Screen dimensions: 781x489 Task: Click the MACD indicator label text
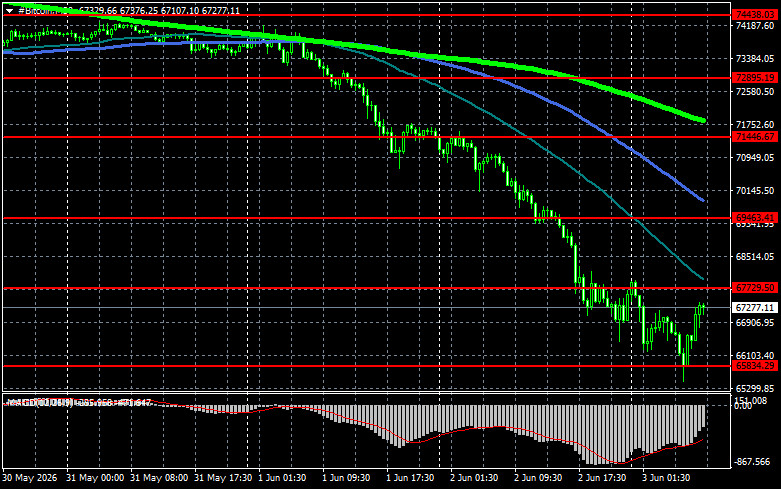point(78,402)
